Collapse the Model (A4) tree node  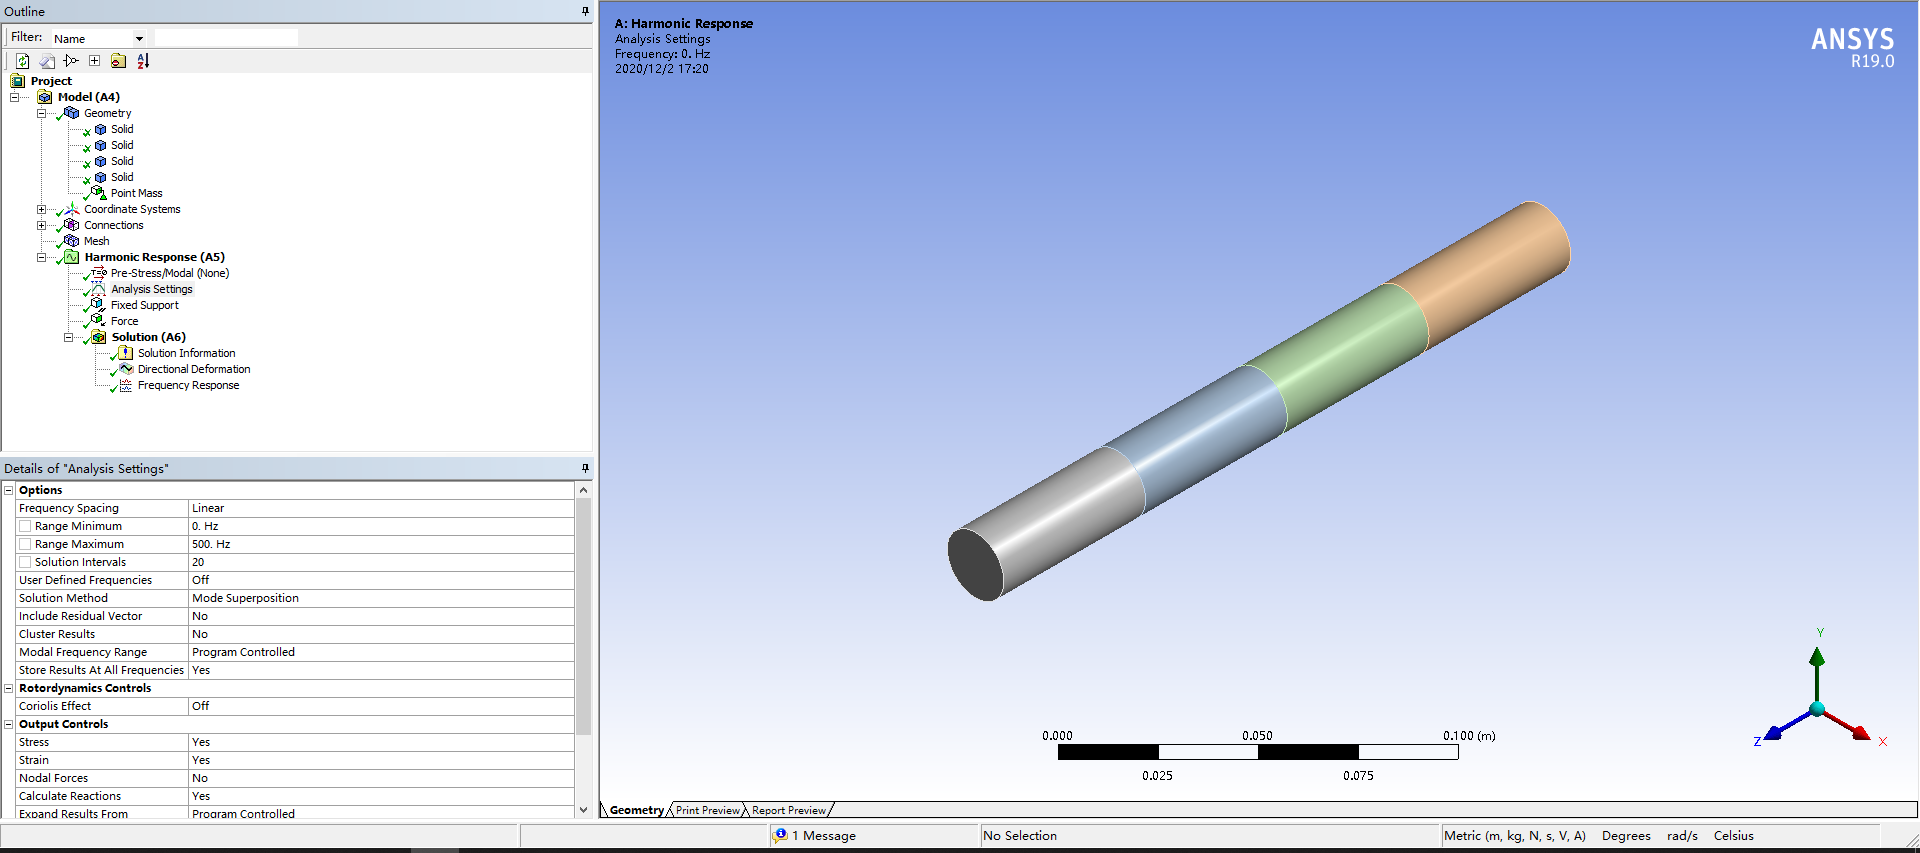pos(14,97)
